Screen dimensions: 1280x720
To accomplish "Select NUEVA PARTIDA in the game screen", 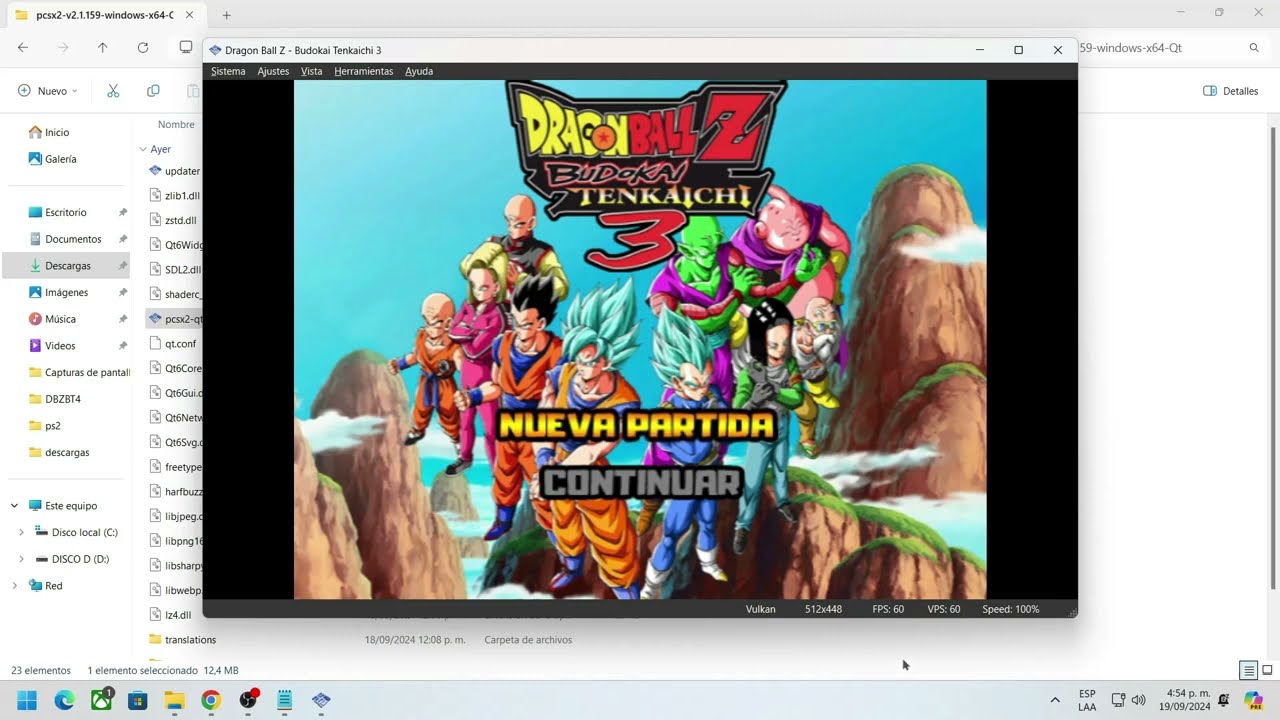I will pos(637,426).
